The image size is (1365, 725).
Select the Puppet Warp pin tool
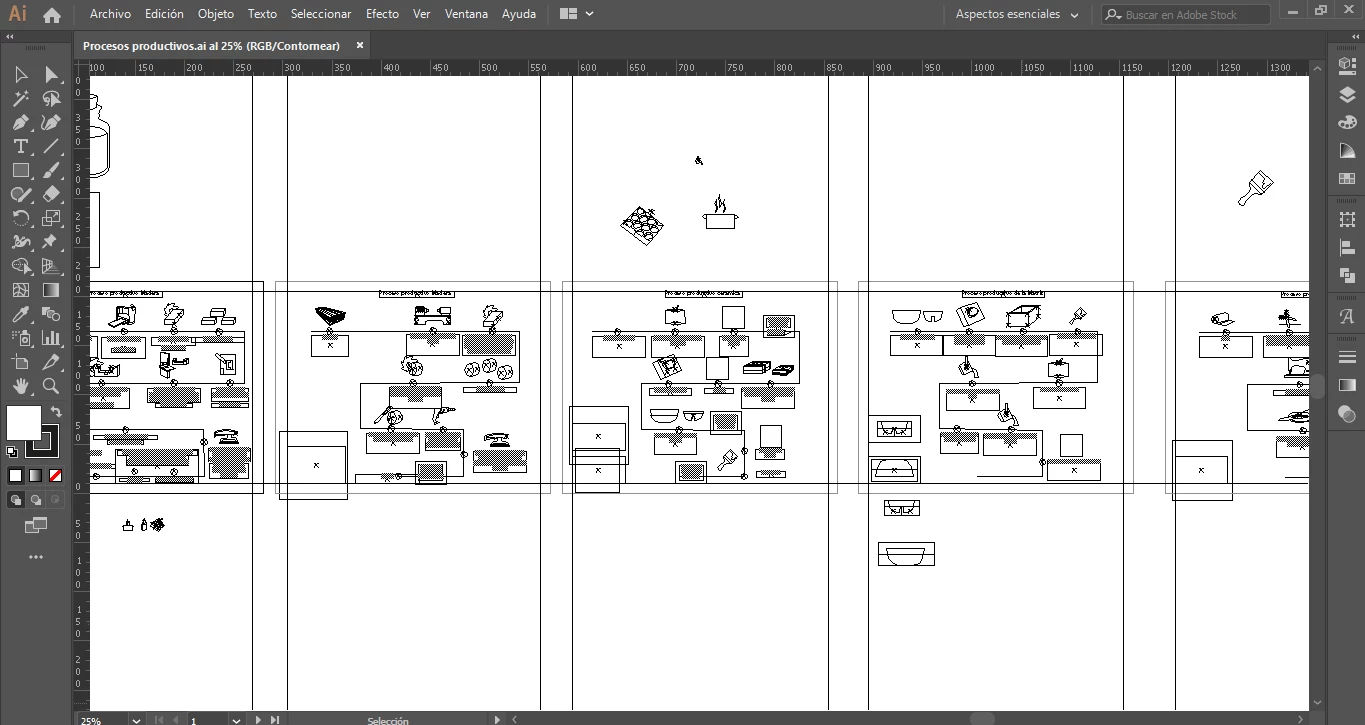pos(51,242)
